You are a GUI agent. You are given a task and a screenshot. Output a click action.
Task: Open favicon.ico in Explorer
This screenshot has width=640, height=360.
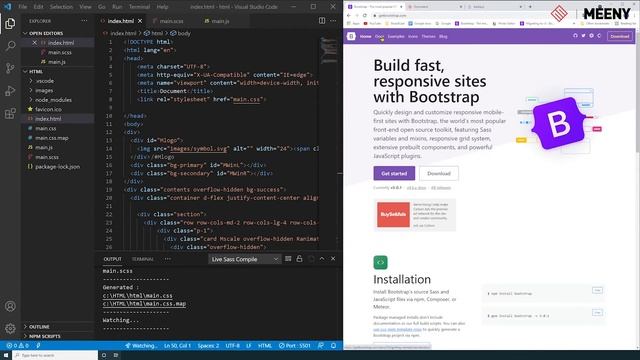(48, 109)
